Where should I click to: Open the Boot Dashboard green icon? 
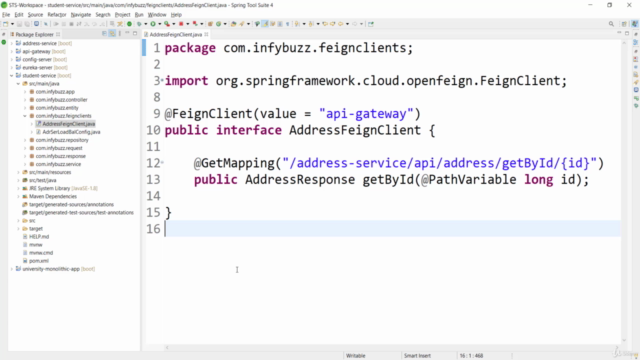(x=129, y=24)
